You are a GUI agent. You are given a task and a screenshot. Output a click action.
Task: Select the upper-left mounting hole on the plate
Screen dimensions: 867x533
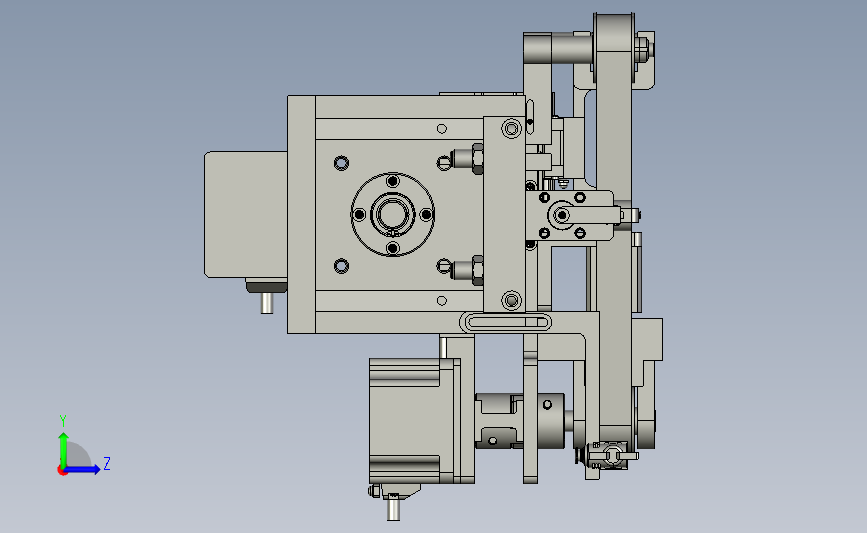tap(342, 163)
